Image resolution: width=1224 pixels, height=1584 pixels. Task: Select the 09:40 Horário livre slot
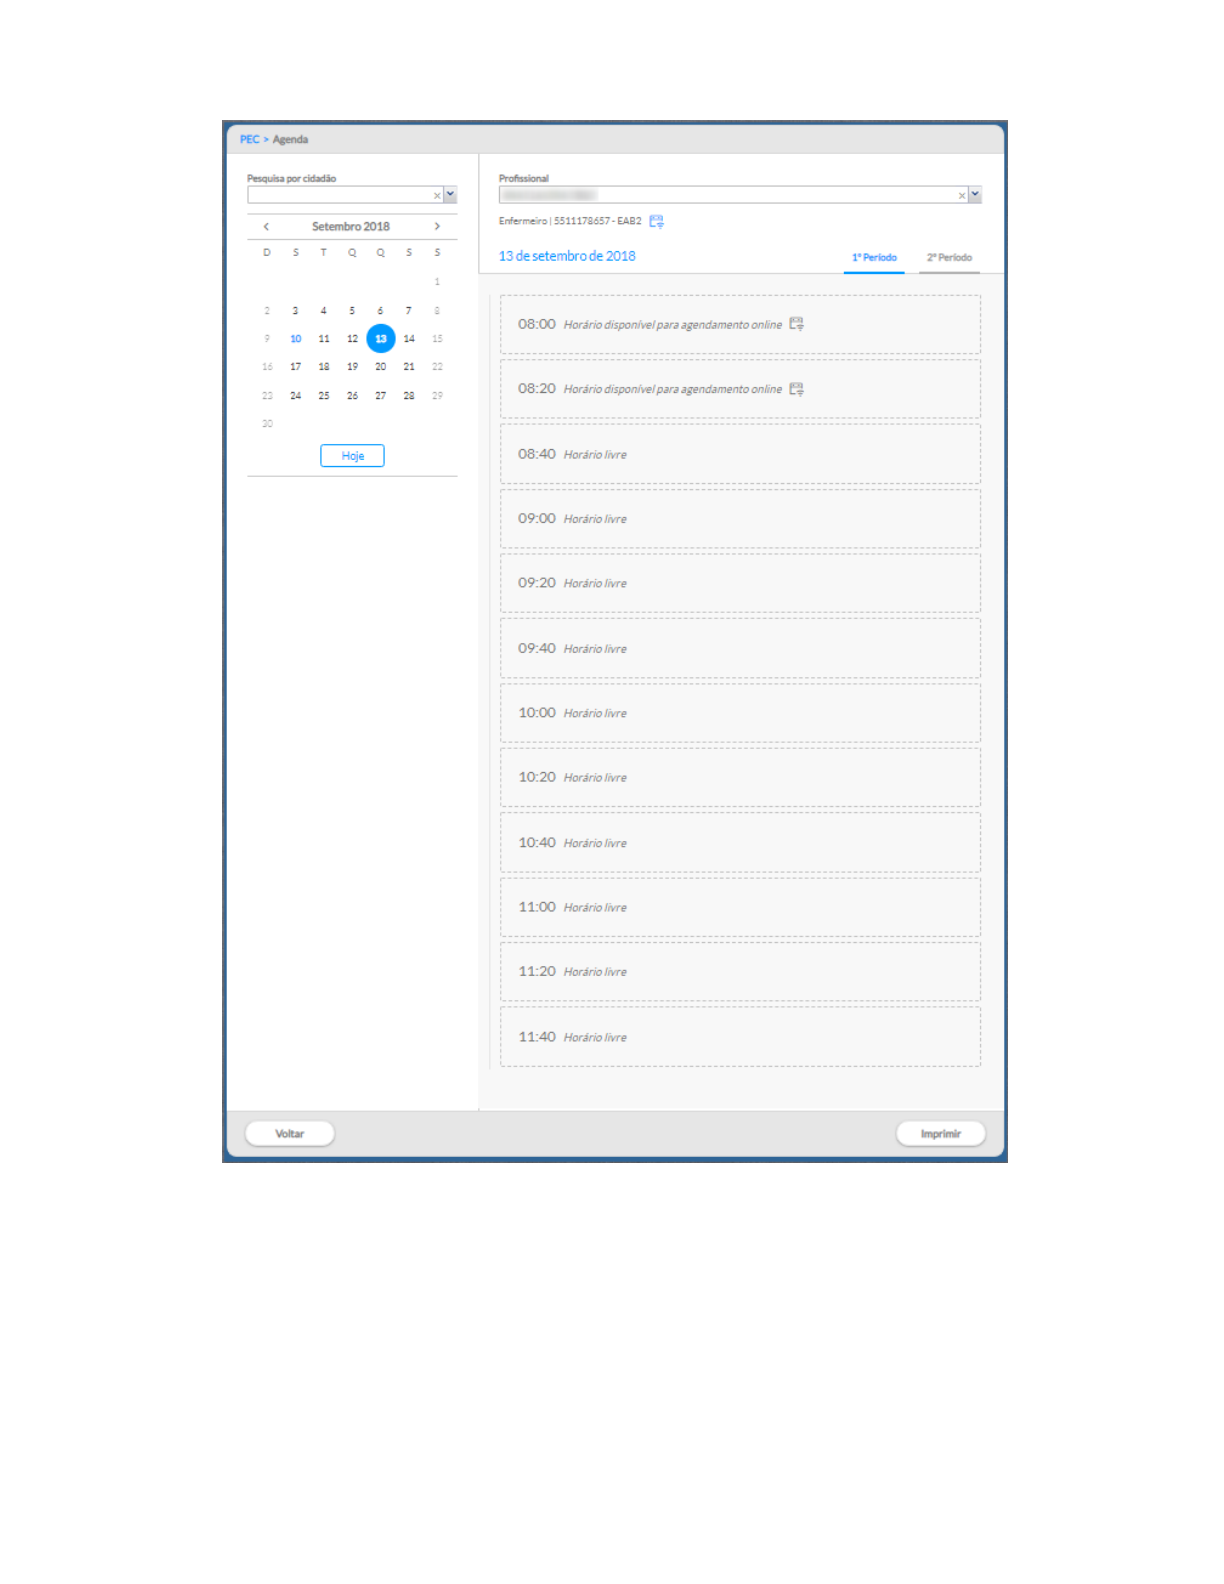tap(740, 648)
